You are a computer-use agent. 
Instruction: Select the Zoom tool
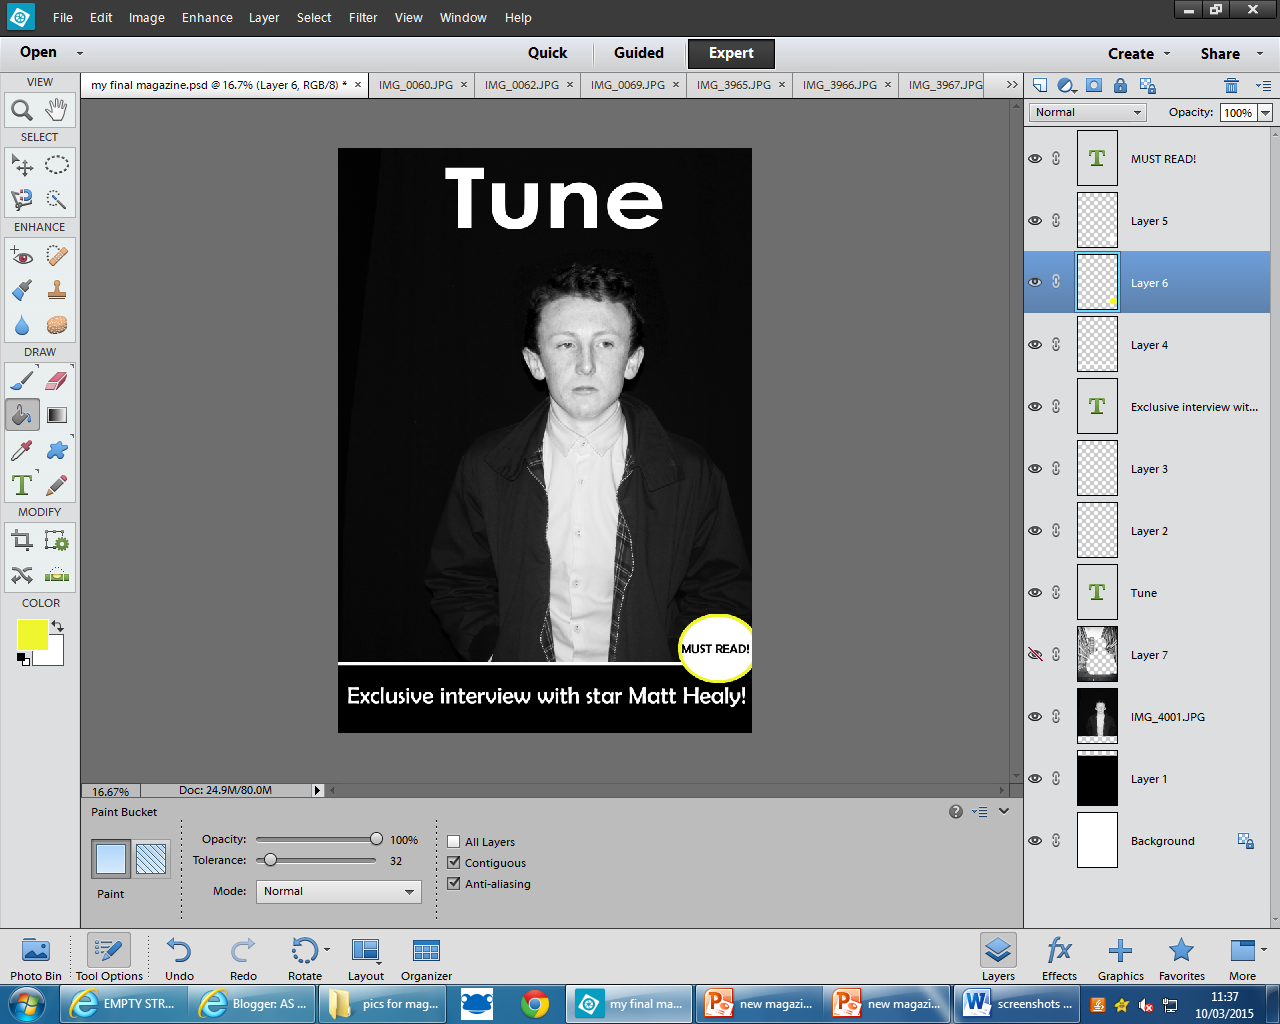tap(22, 109)
